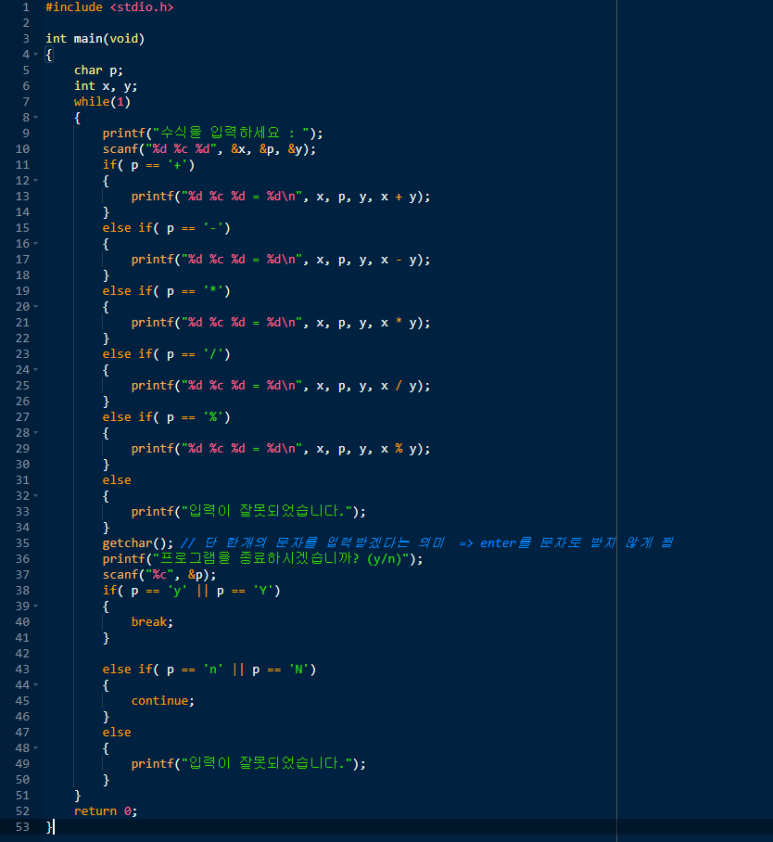
Task: Click the 'int x, y;' declaration
Action: pyautogui.click(x=106, y=86)
